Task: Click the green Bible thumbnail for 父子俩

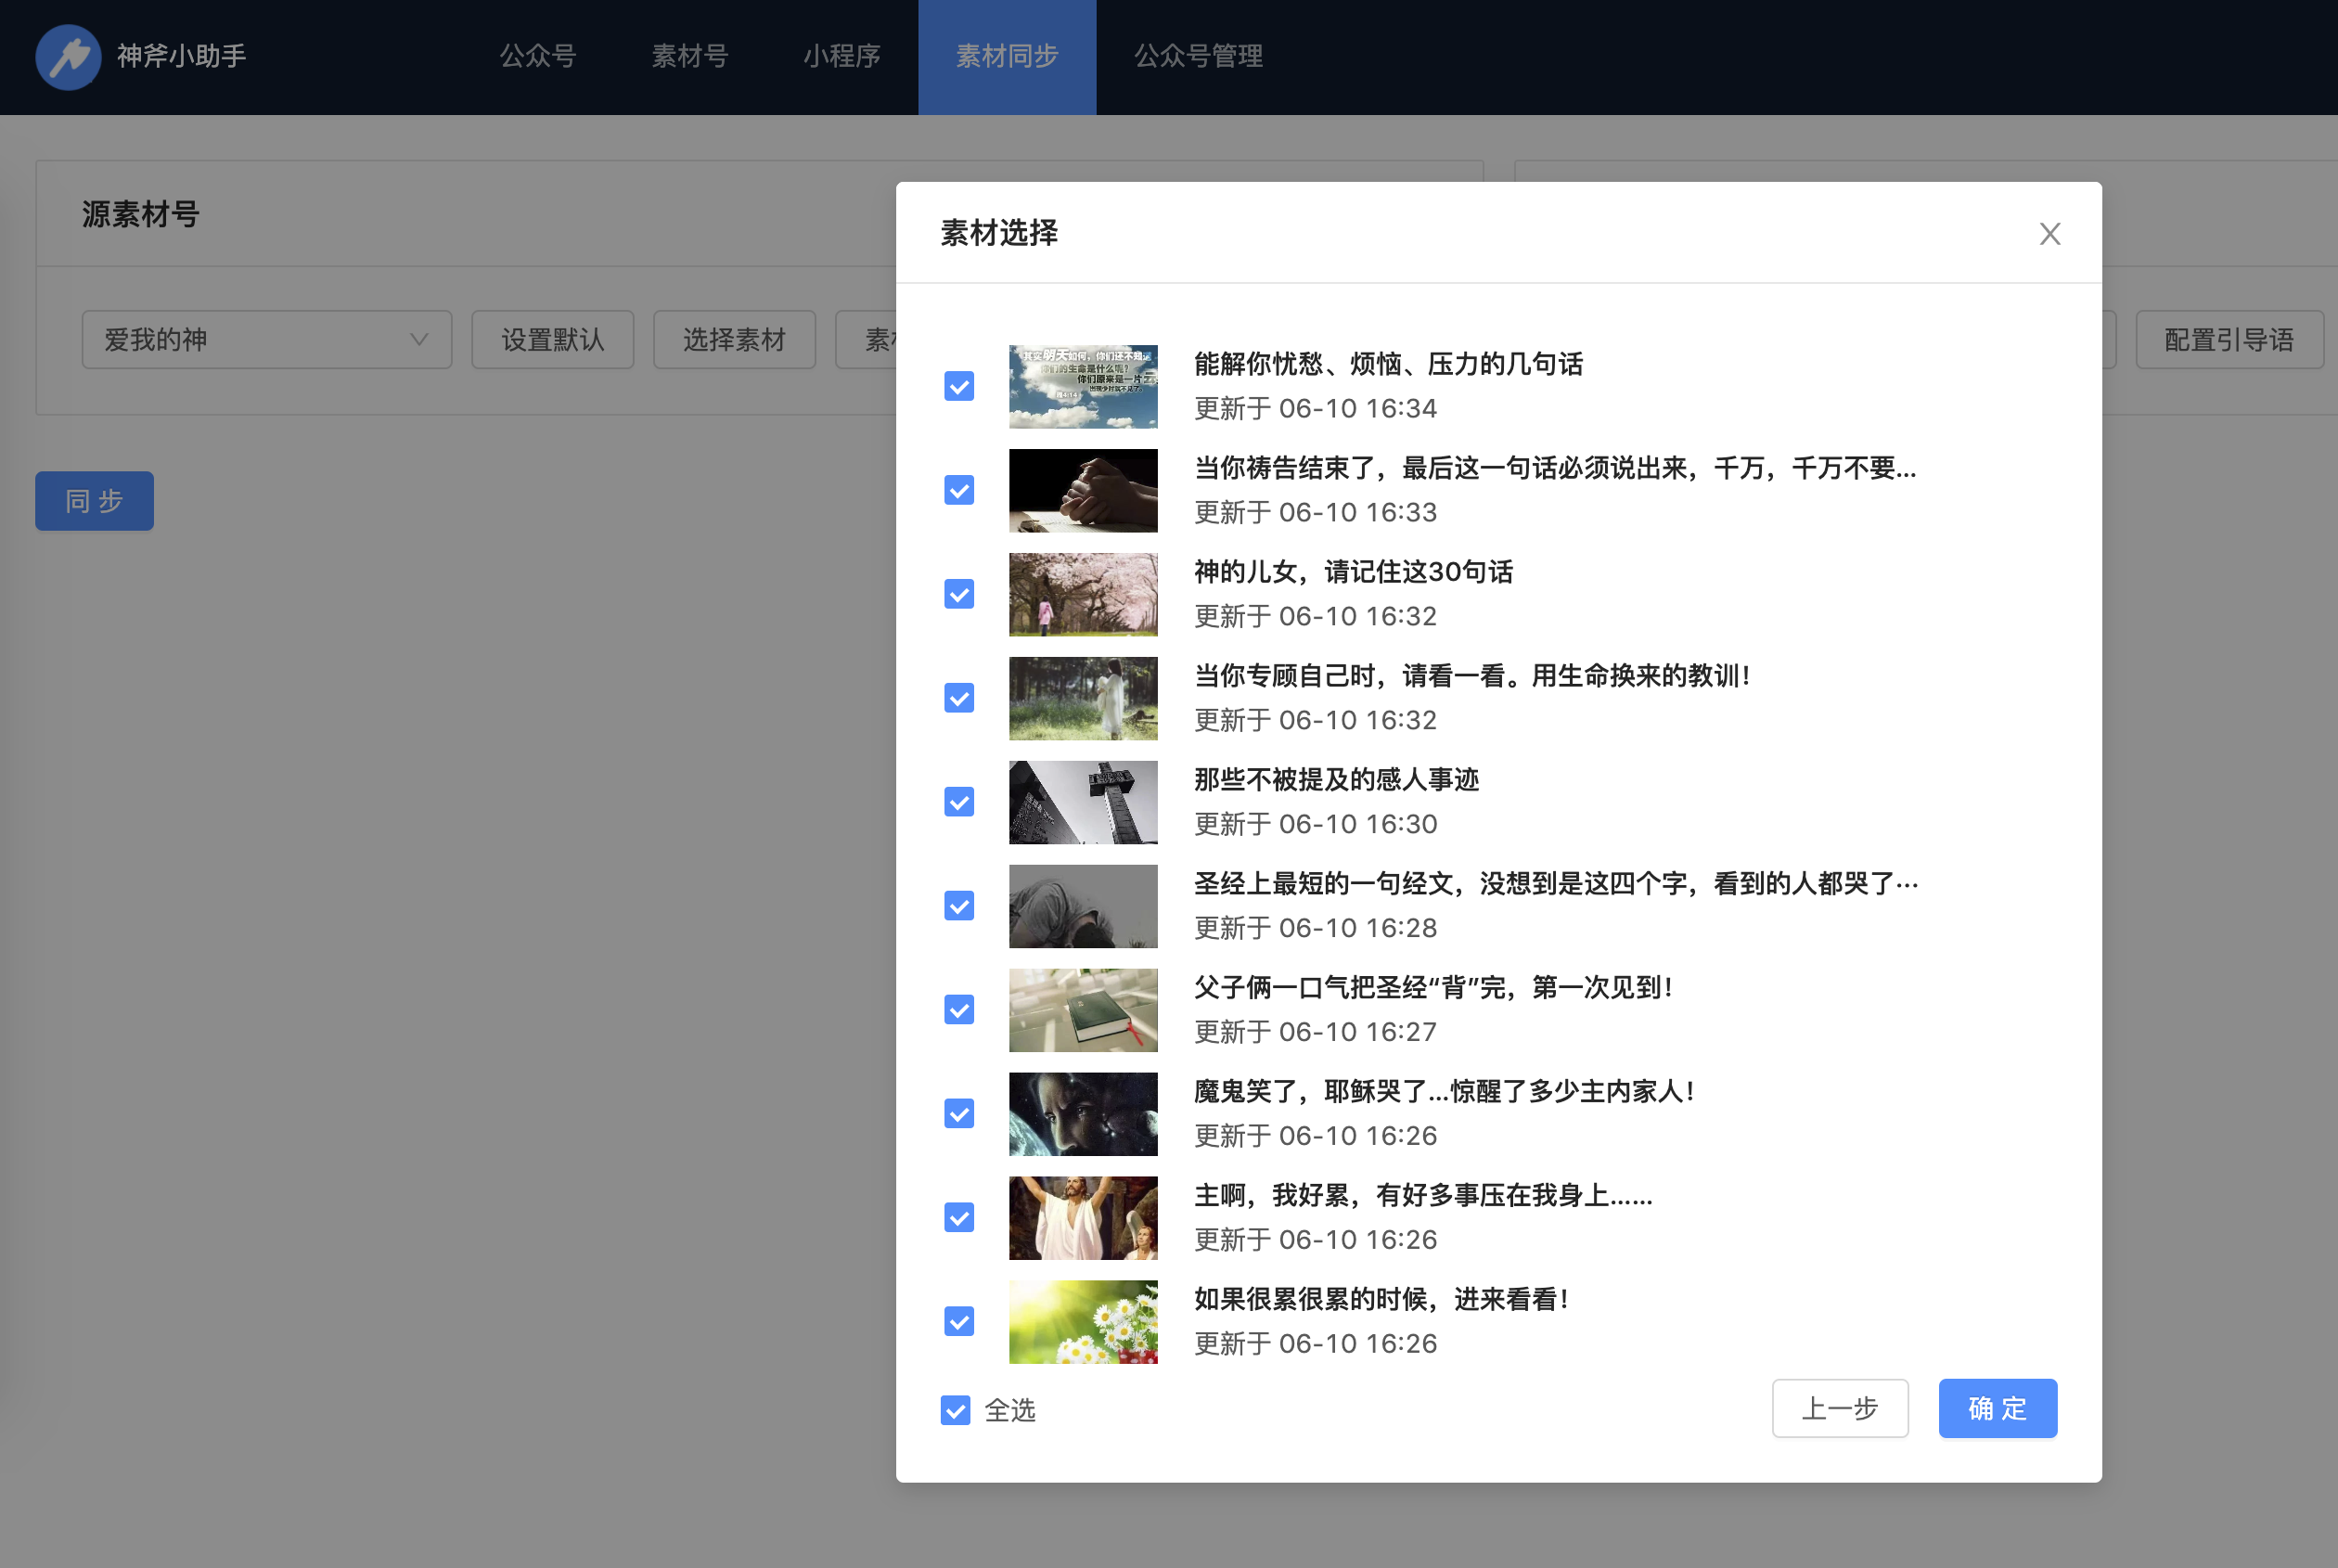Action: pos(1083,1011)
